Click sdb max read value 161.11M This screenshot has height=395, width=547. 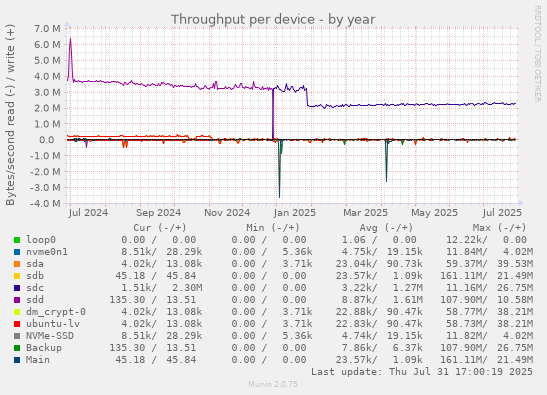(x=463, y=276)
